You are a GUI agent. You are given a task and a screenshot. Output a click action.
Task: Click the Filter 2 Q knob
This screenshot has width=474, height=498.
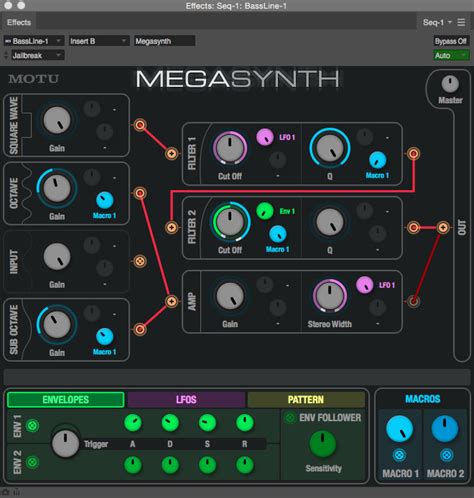coord(330,222)
